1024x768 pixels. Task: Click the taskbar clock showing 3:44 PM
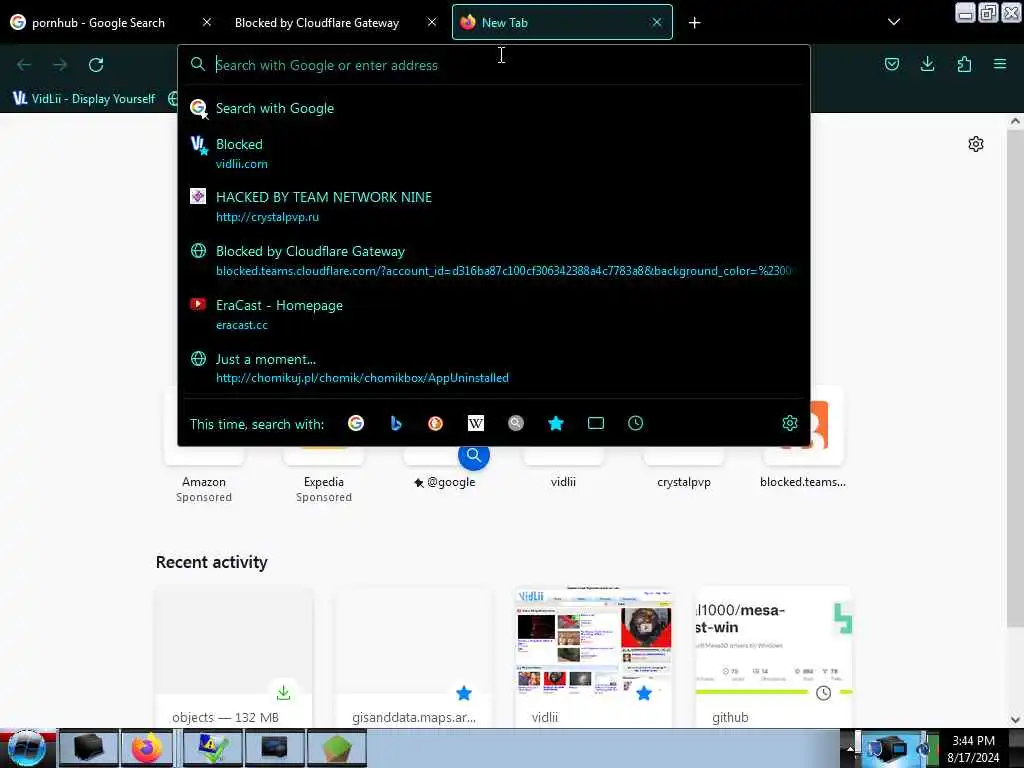point(973,748)
